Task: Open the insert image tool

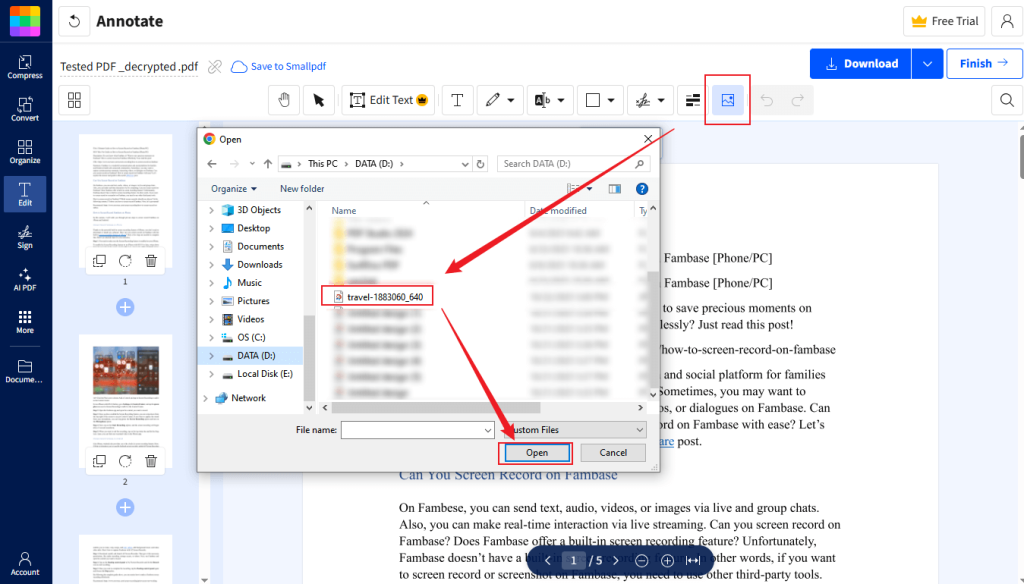Action: [x=727, y=99]
